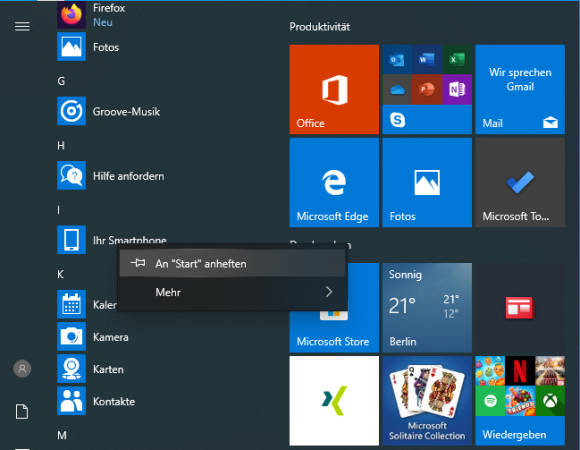Image resolution: width=580 pixels, height=450 pixels.
Task: Open the Microsoft Edge tile
Action: (x=334, y=182)
